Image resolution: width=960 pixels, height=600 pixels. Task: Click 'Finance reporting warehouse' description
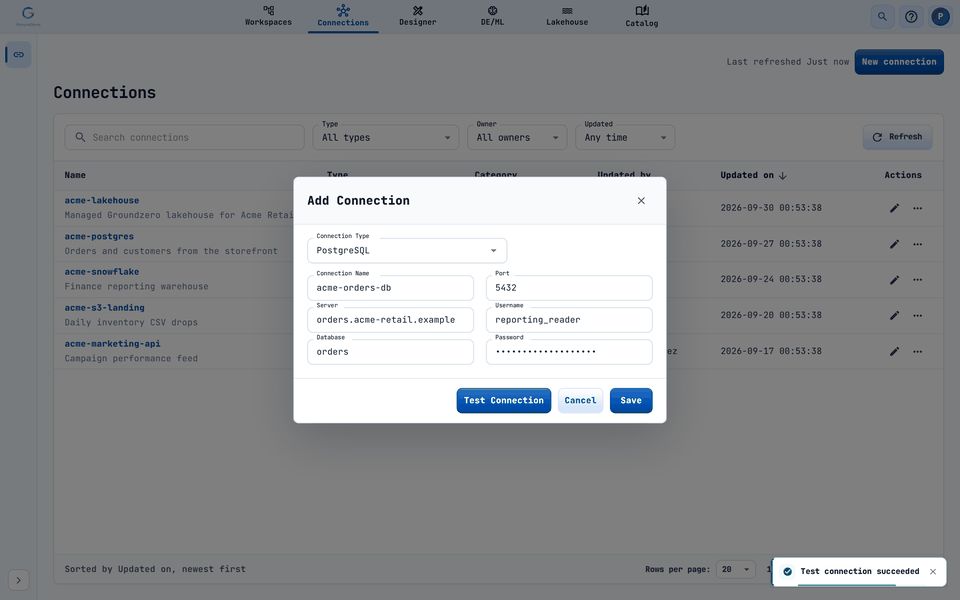137,286
